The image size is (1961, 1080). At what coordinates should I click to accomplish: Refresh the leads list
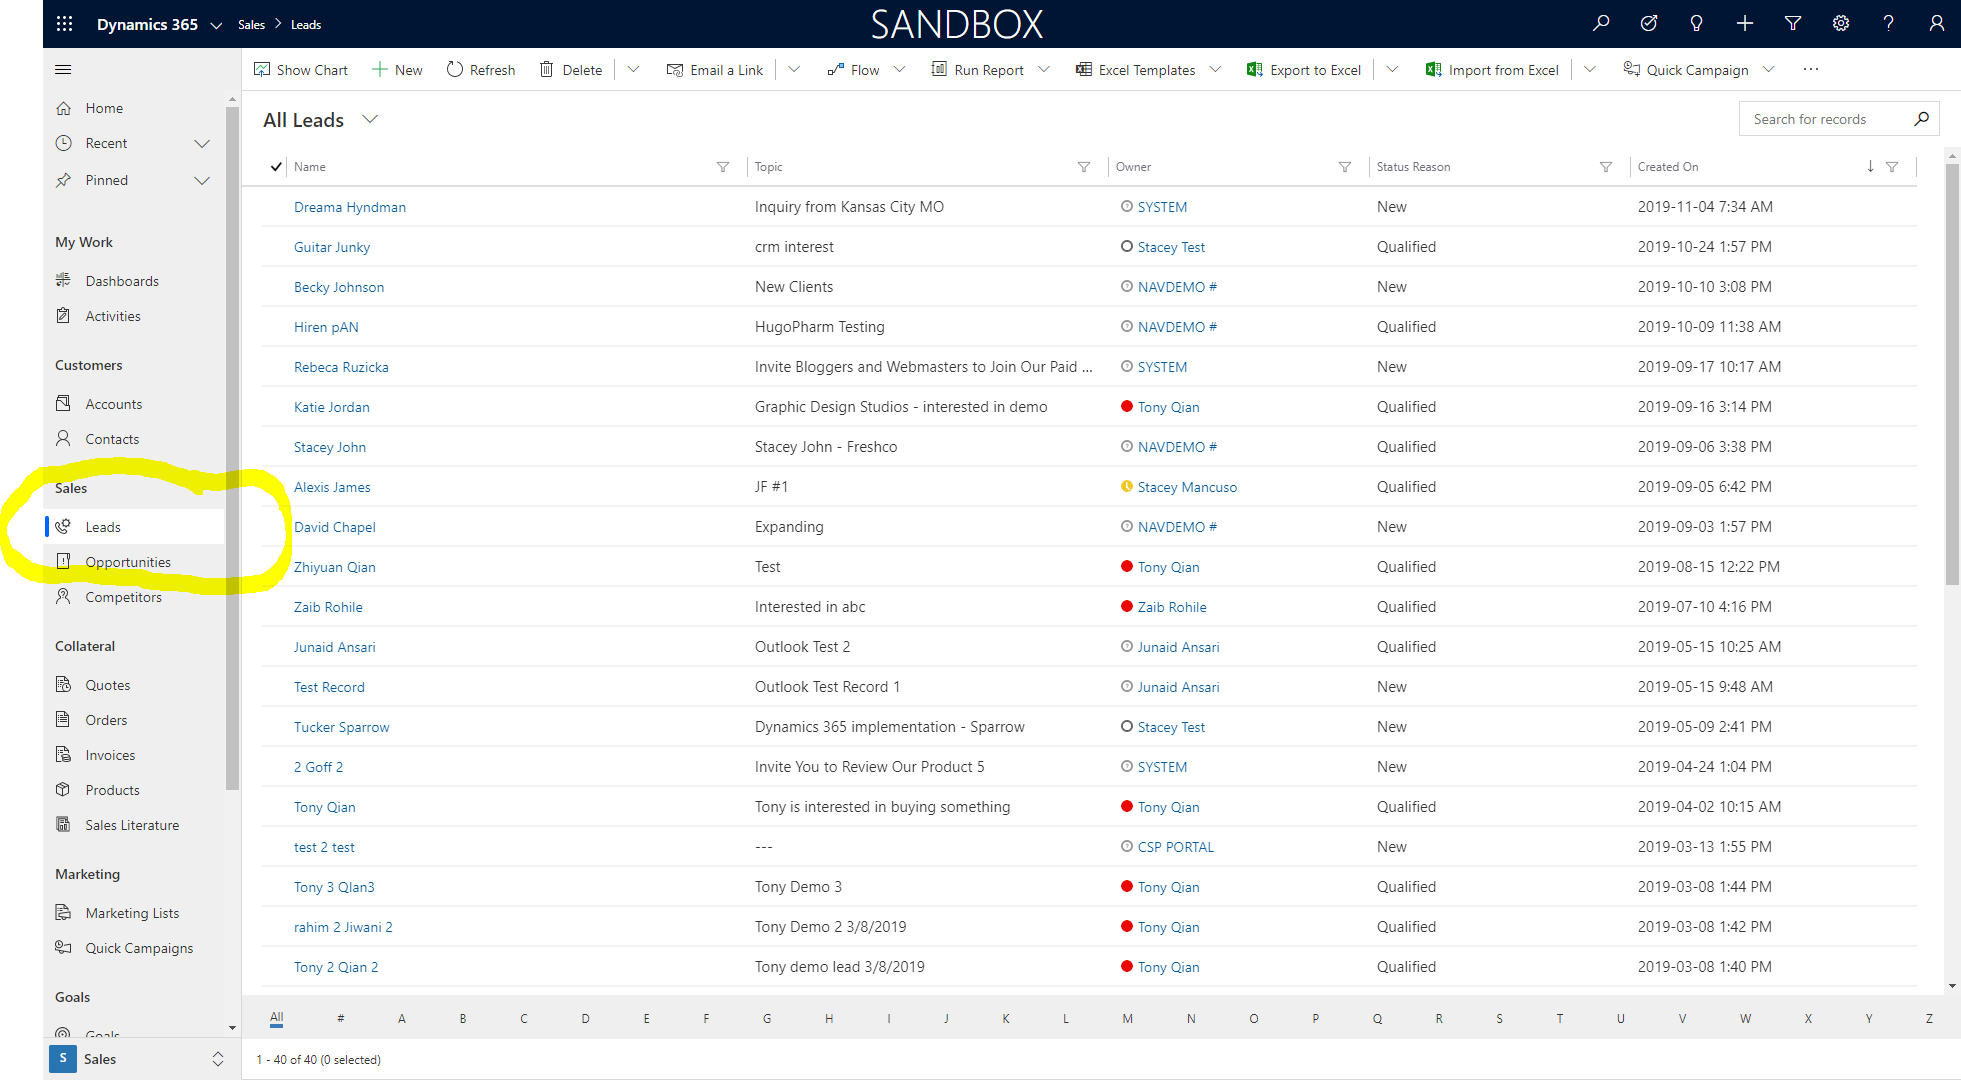coord(481,69)
